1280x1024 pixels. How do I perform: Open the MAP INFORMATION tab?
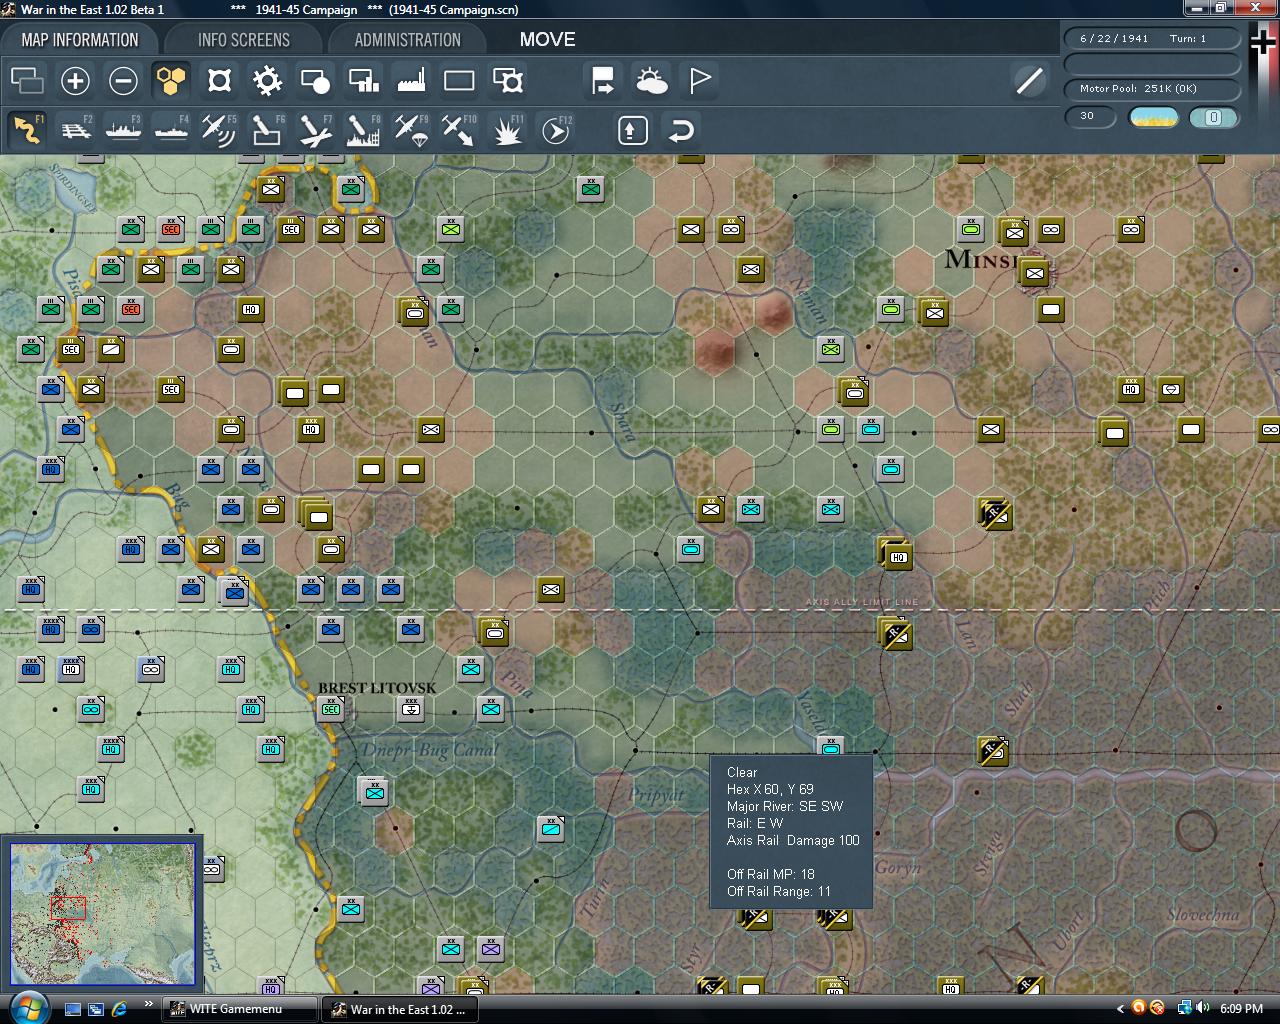pos(80,40)
